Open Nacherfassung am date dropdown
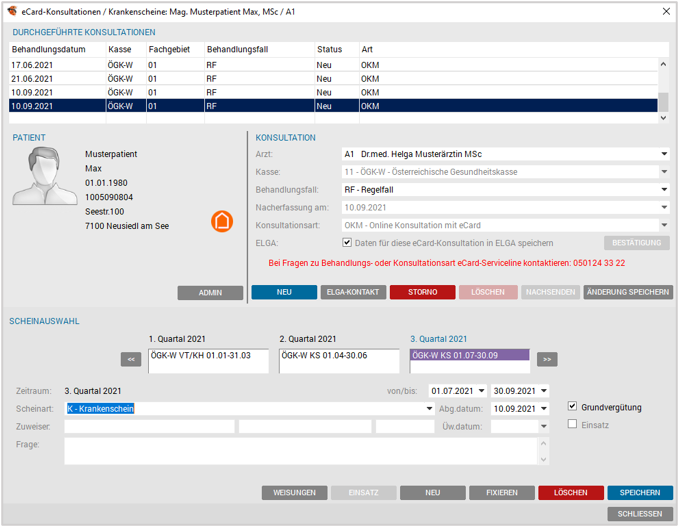Screen dimensions: 679x527 [x=664, y=207]
